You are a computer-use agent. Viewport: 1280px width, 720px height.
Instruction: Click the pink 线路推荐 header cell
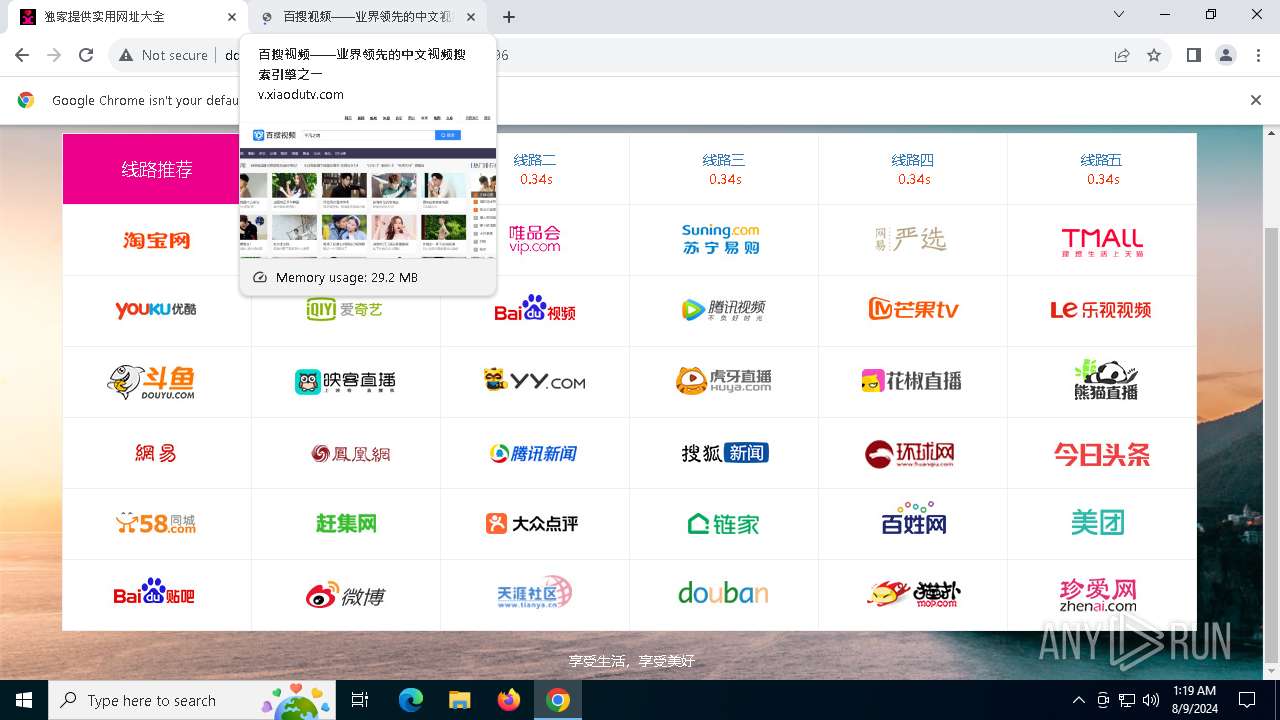tap(157, 169)
